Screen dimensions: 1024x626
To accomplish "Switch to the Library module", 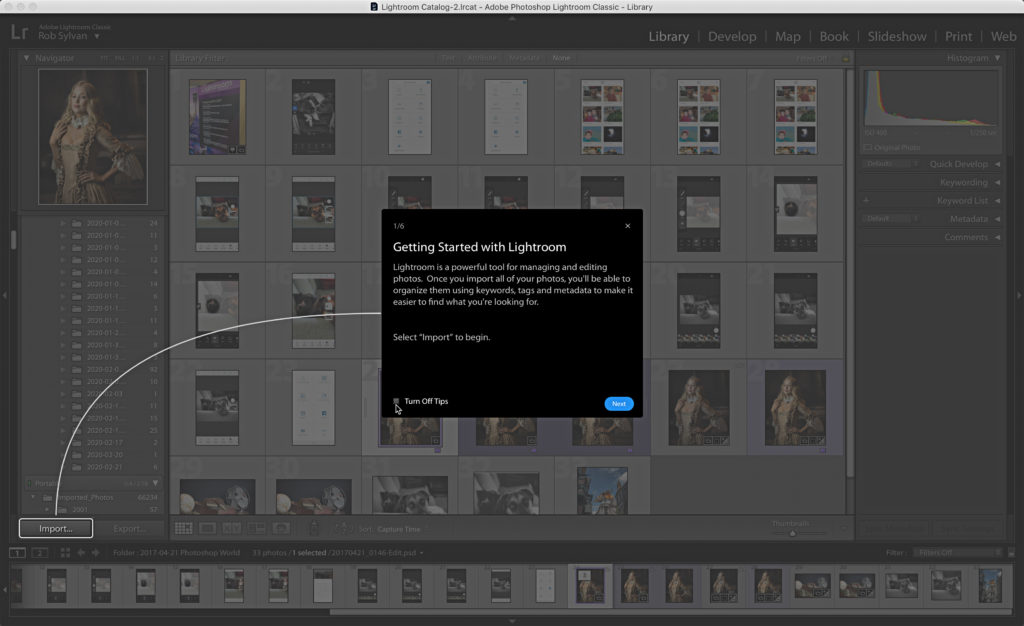I will pyautogui.click(x=668, y=37).
